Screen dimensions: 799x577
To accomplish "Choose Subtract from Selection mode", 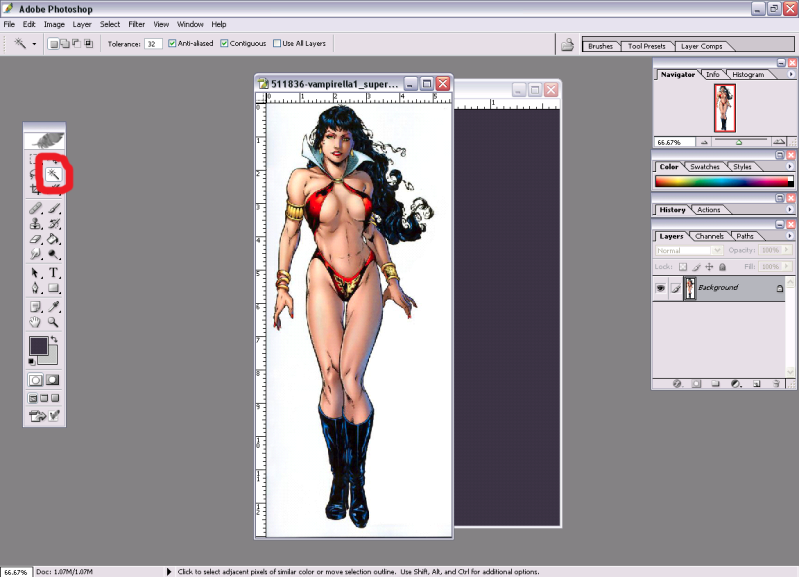I will tap(76, 44).
